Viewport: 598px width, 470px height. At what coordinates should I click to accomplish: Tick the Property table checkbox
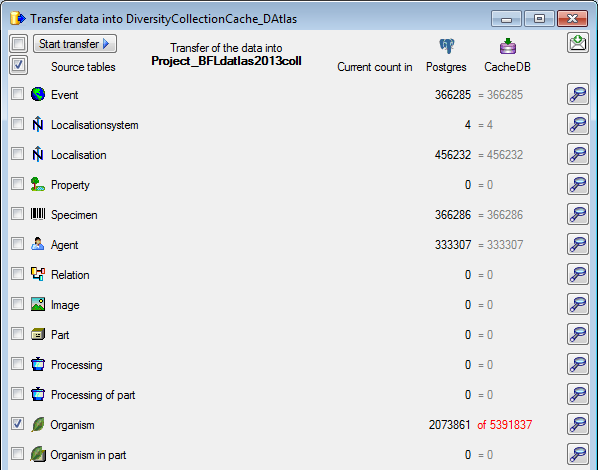[17, 183]
